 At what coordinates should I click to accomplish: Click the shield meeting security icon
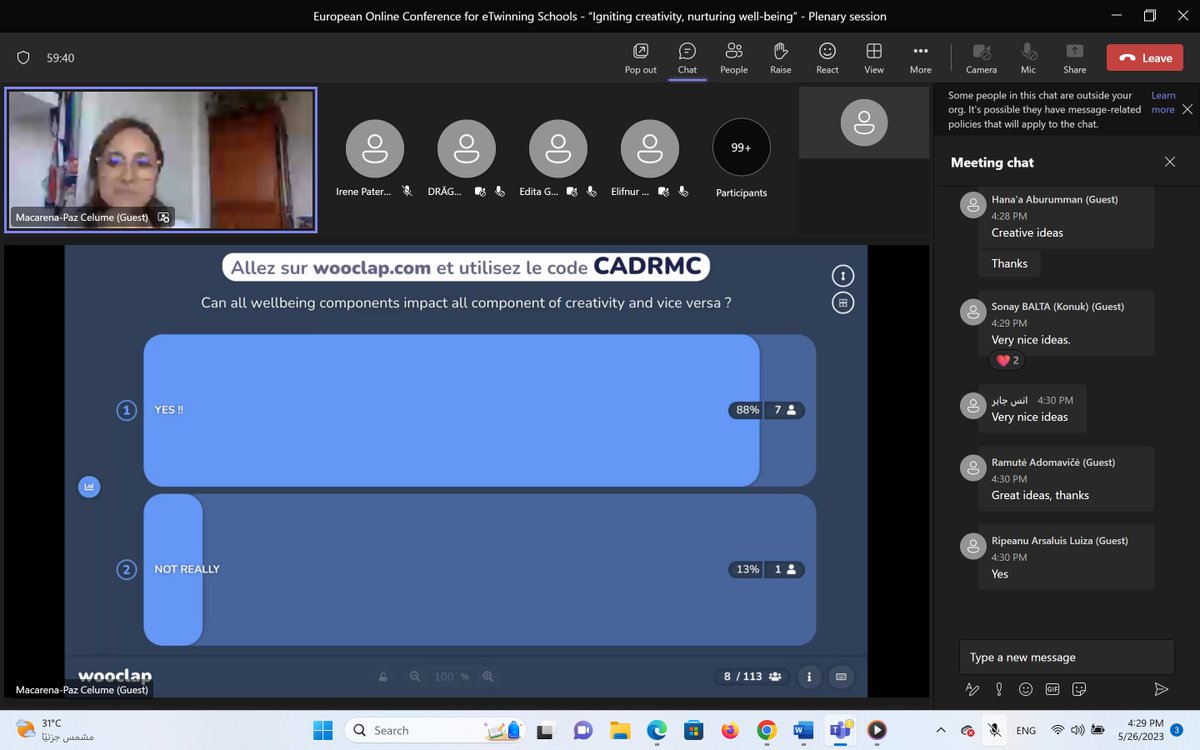(x=22, y=58)
